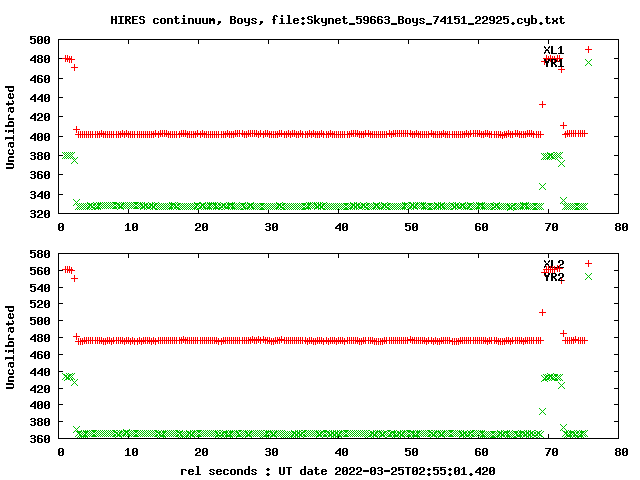Click the plot title starting with 'HIRES continuum, Boys'
640x480 pixels.
338,20
